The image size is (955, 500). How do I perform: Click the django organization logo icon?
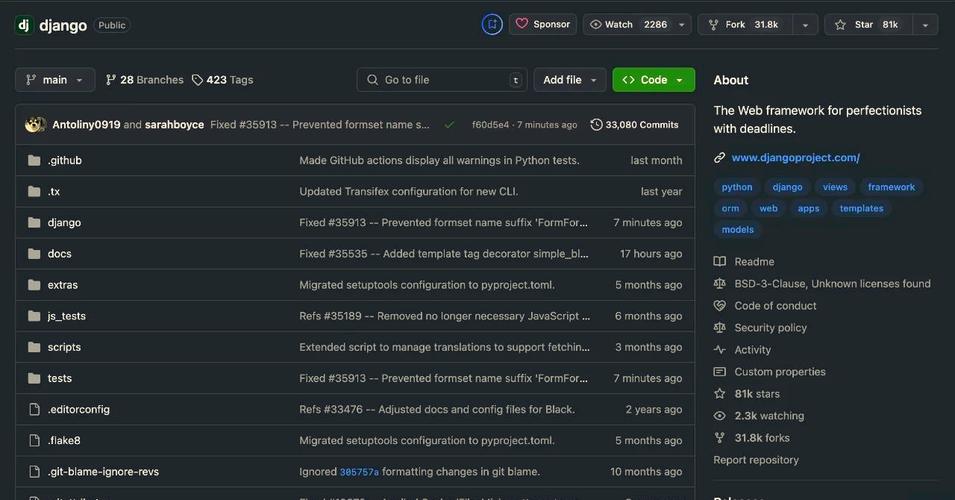[x=24, y=25]
